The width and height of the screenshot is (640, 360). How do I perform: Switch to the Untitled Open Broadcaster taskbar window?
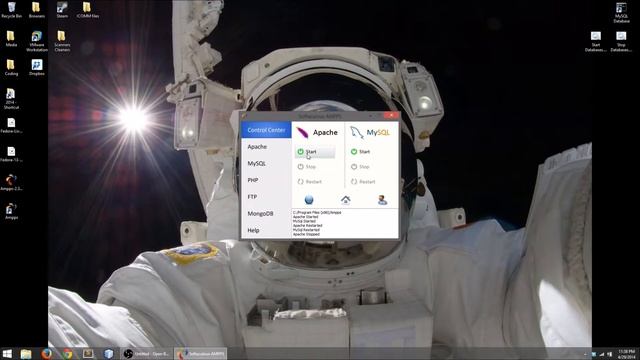pos(147,354)
